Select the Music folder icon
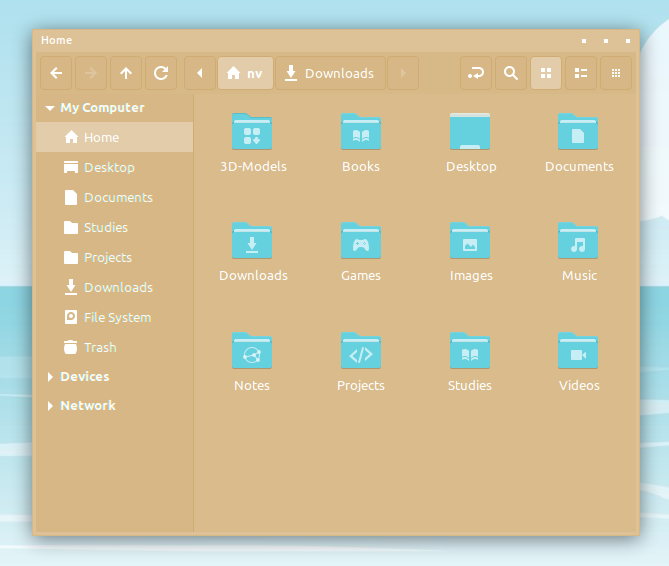 point(578,242)
